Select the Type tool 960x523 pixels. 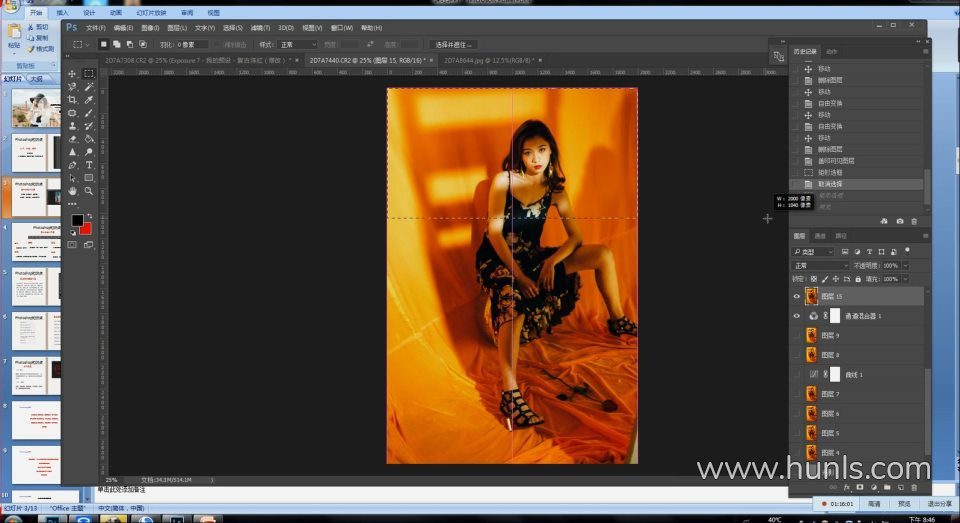[x=89, y=165]
